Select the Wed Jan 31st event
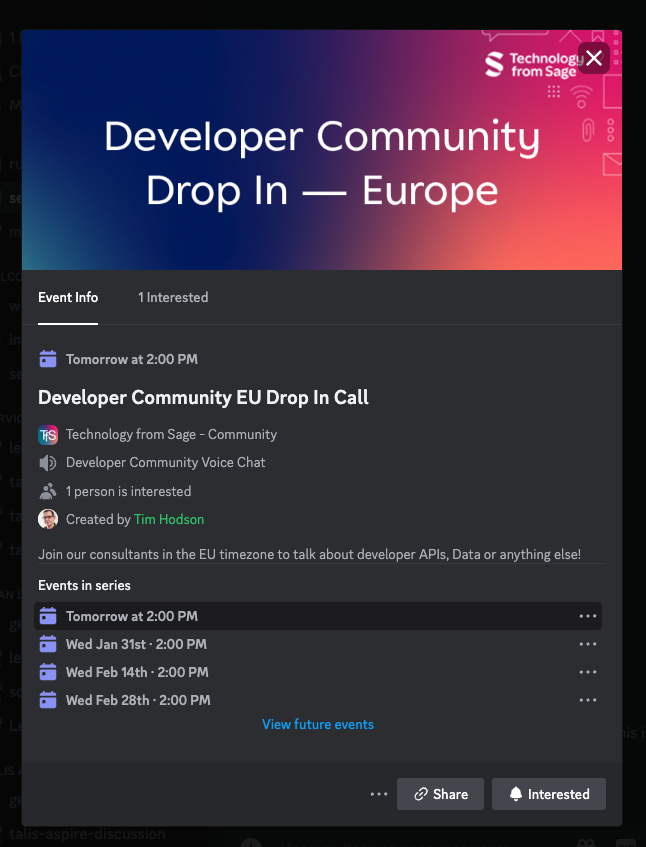The height and width of the screenshot is (847, 646). coord(318,644)
